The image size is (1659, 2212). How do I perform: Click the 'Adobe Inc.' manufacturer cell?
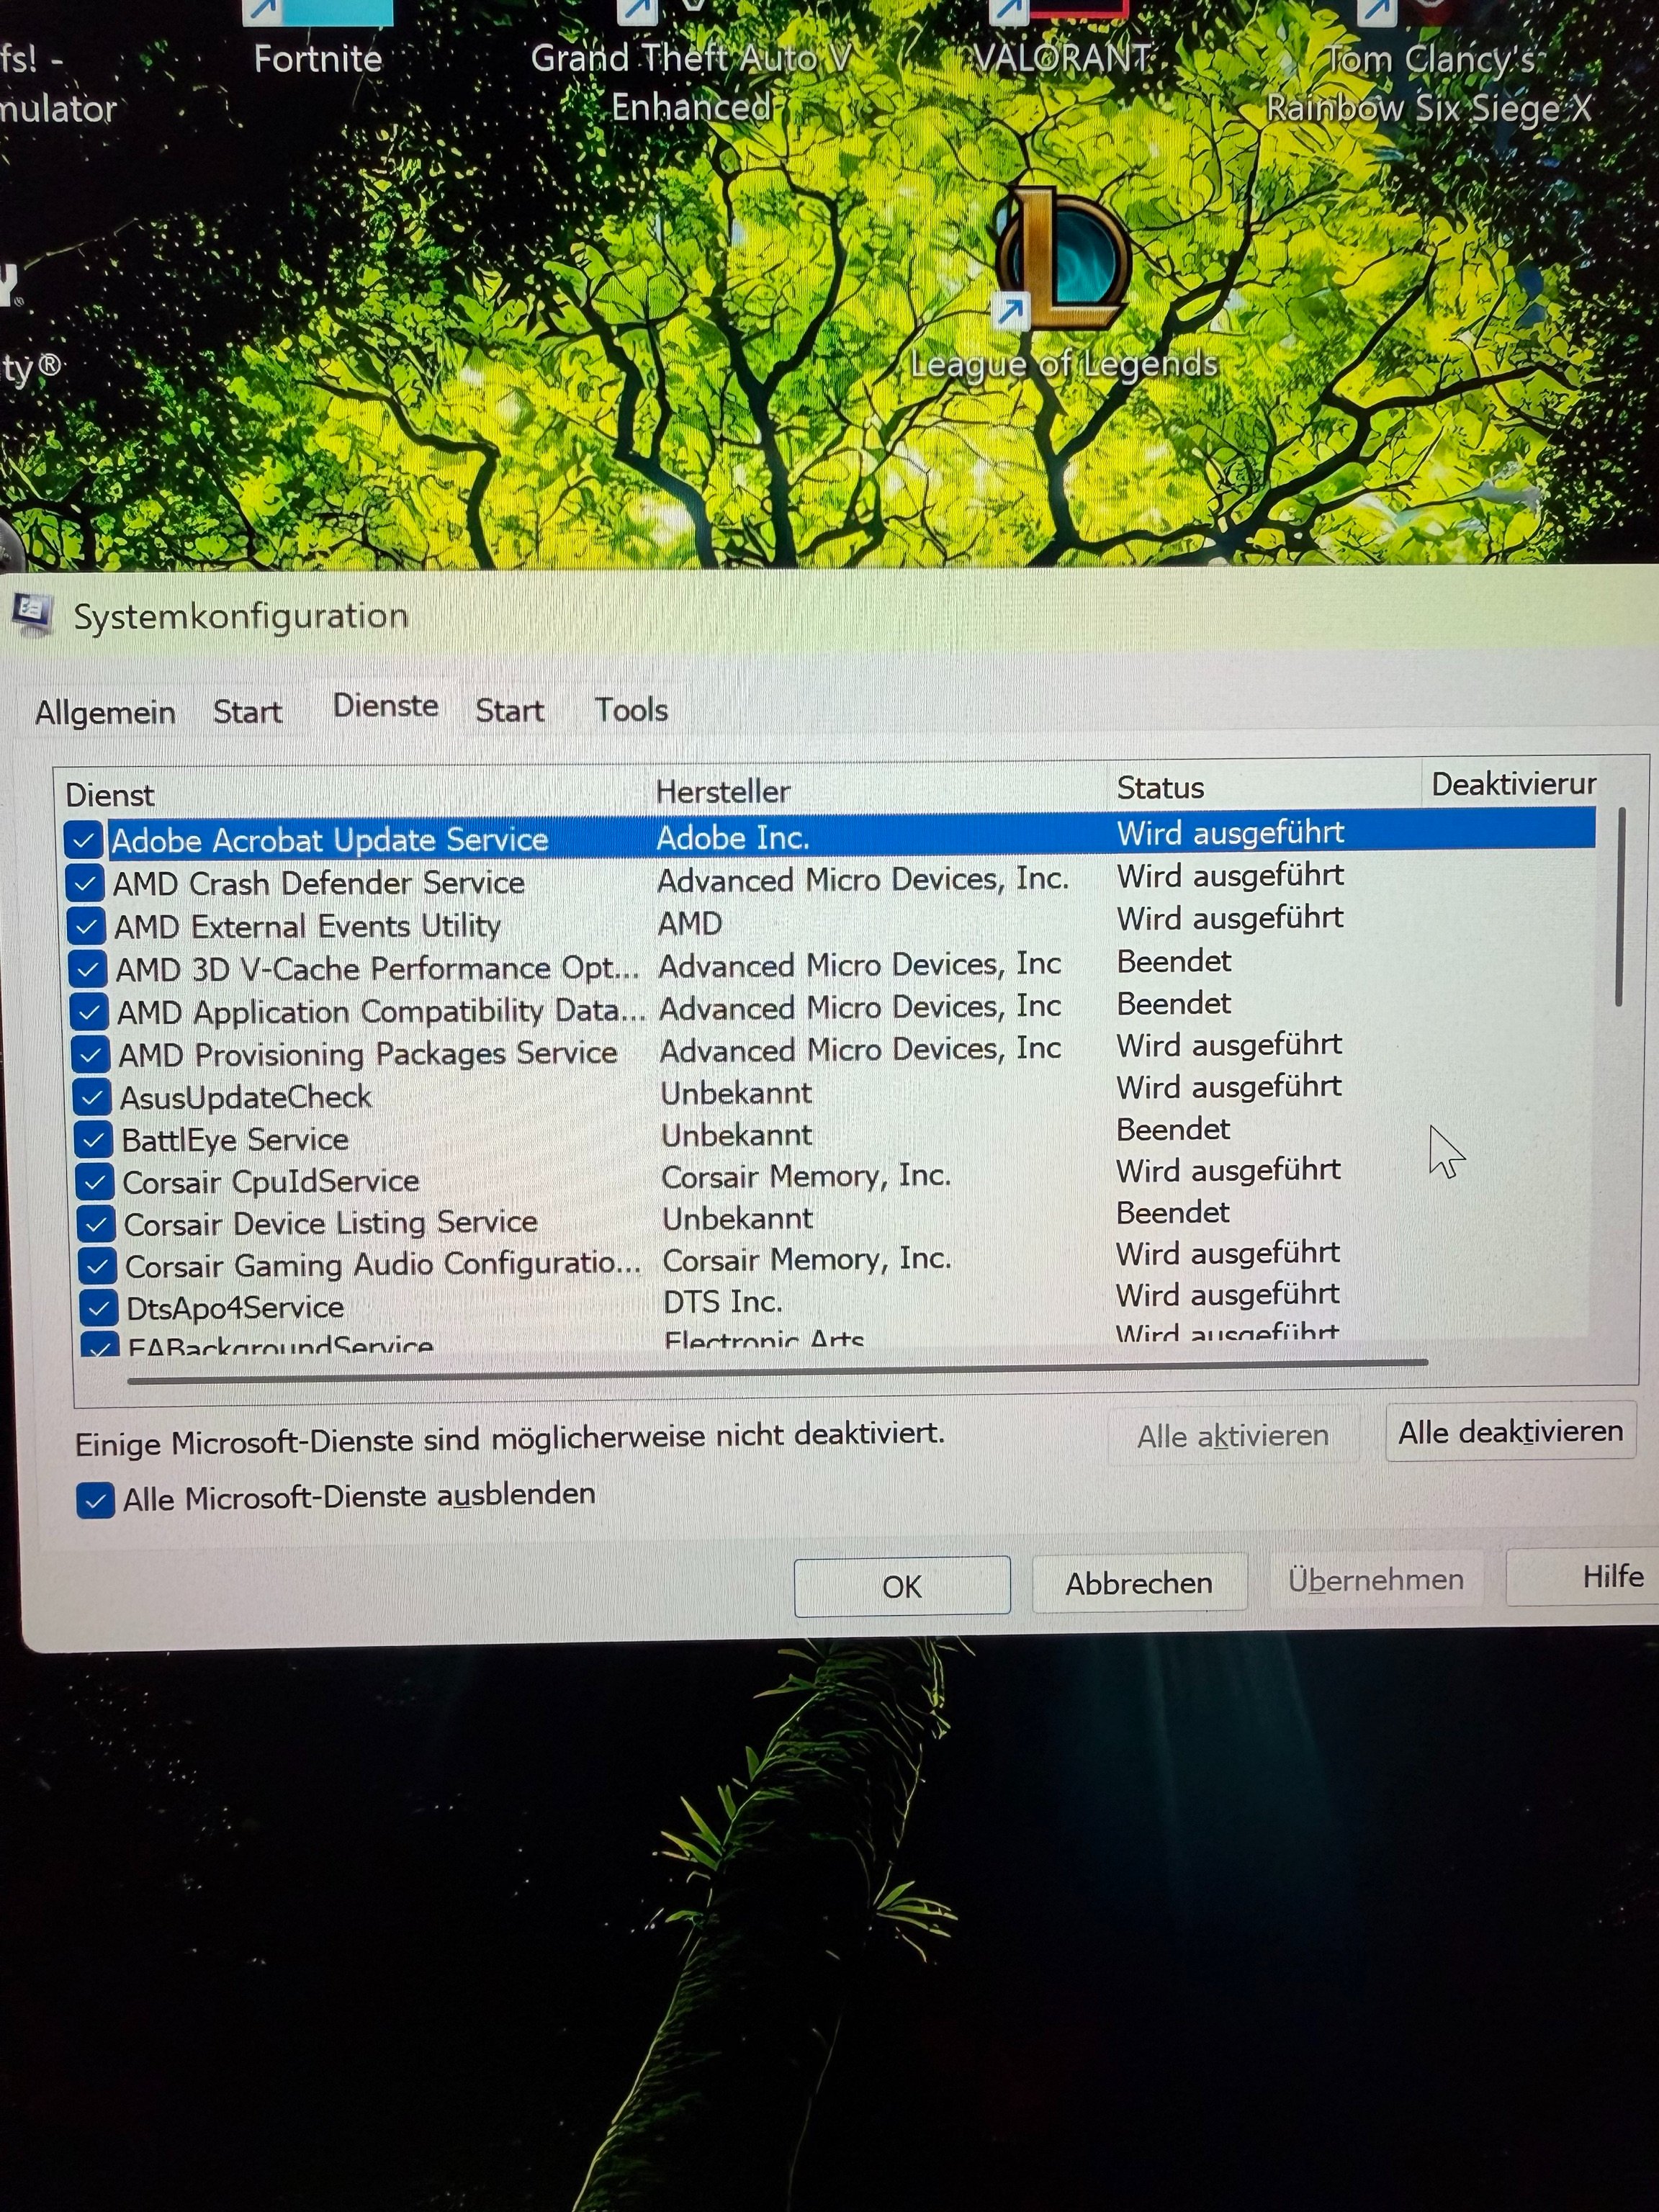pos(733,837)
